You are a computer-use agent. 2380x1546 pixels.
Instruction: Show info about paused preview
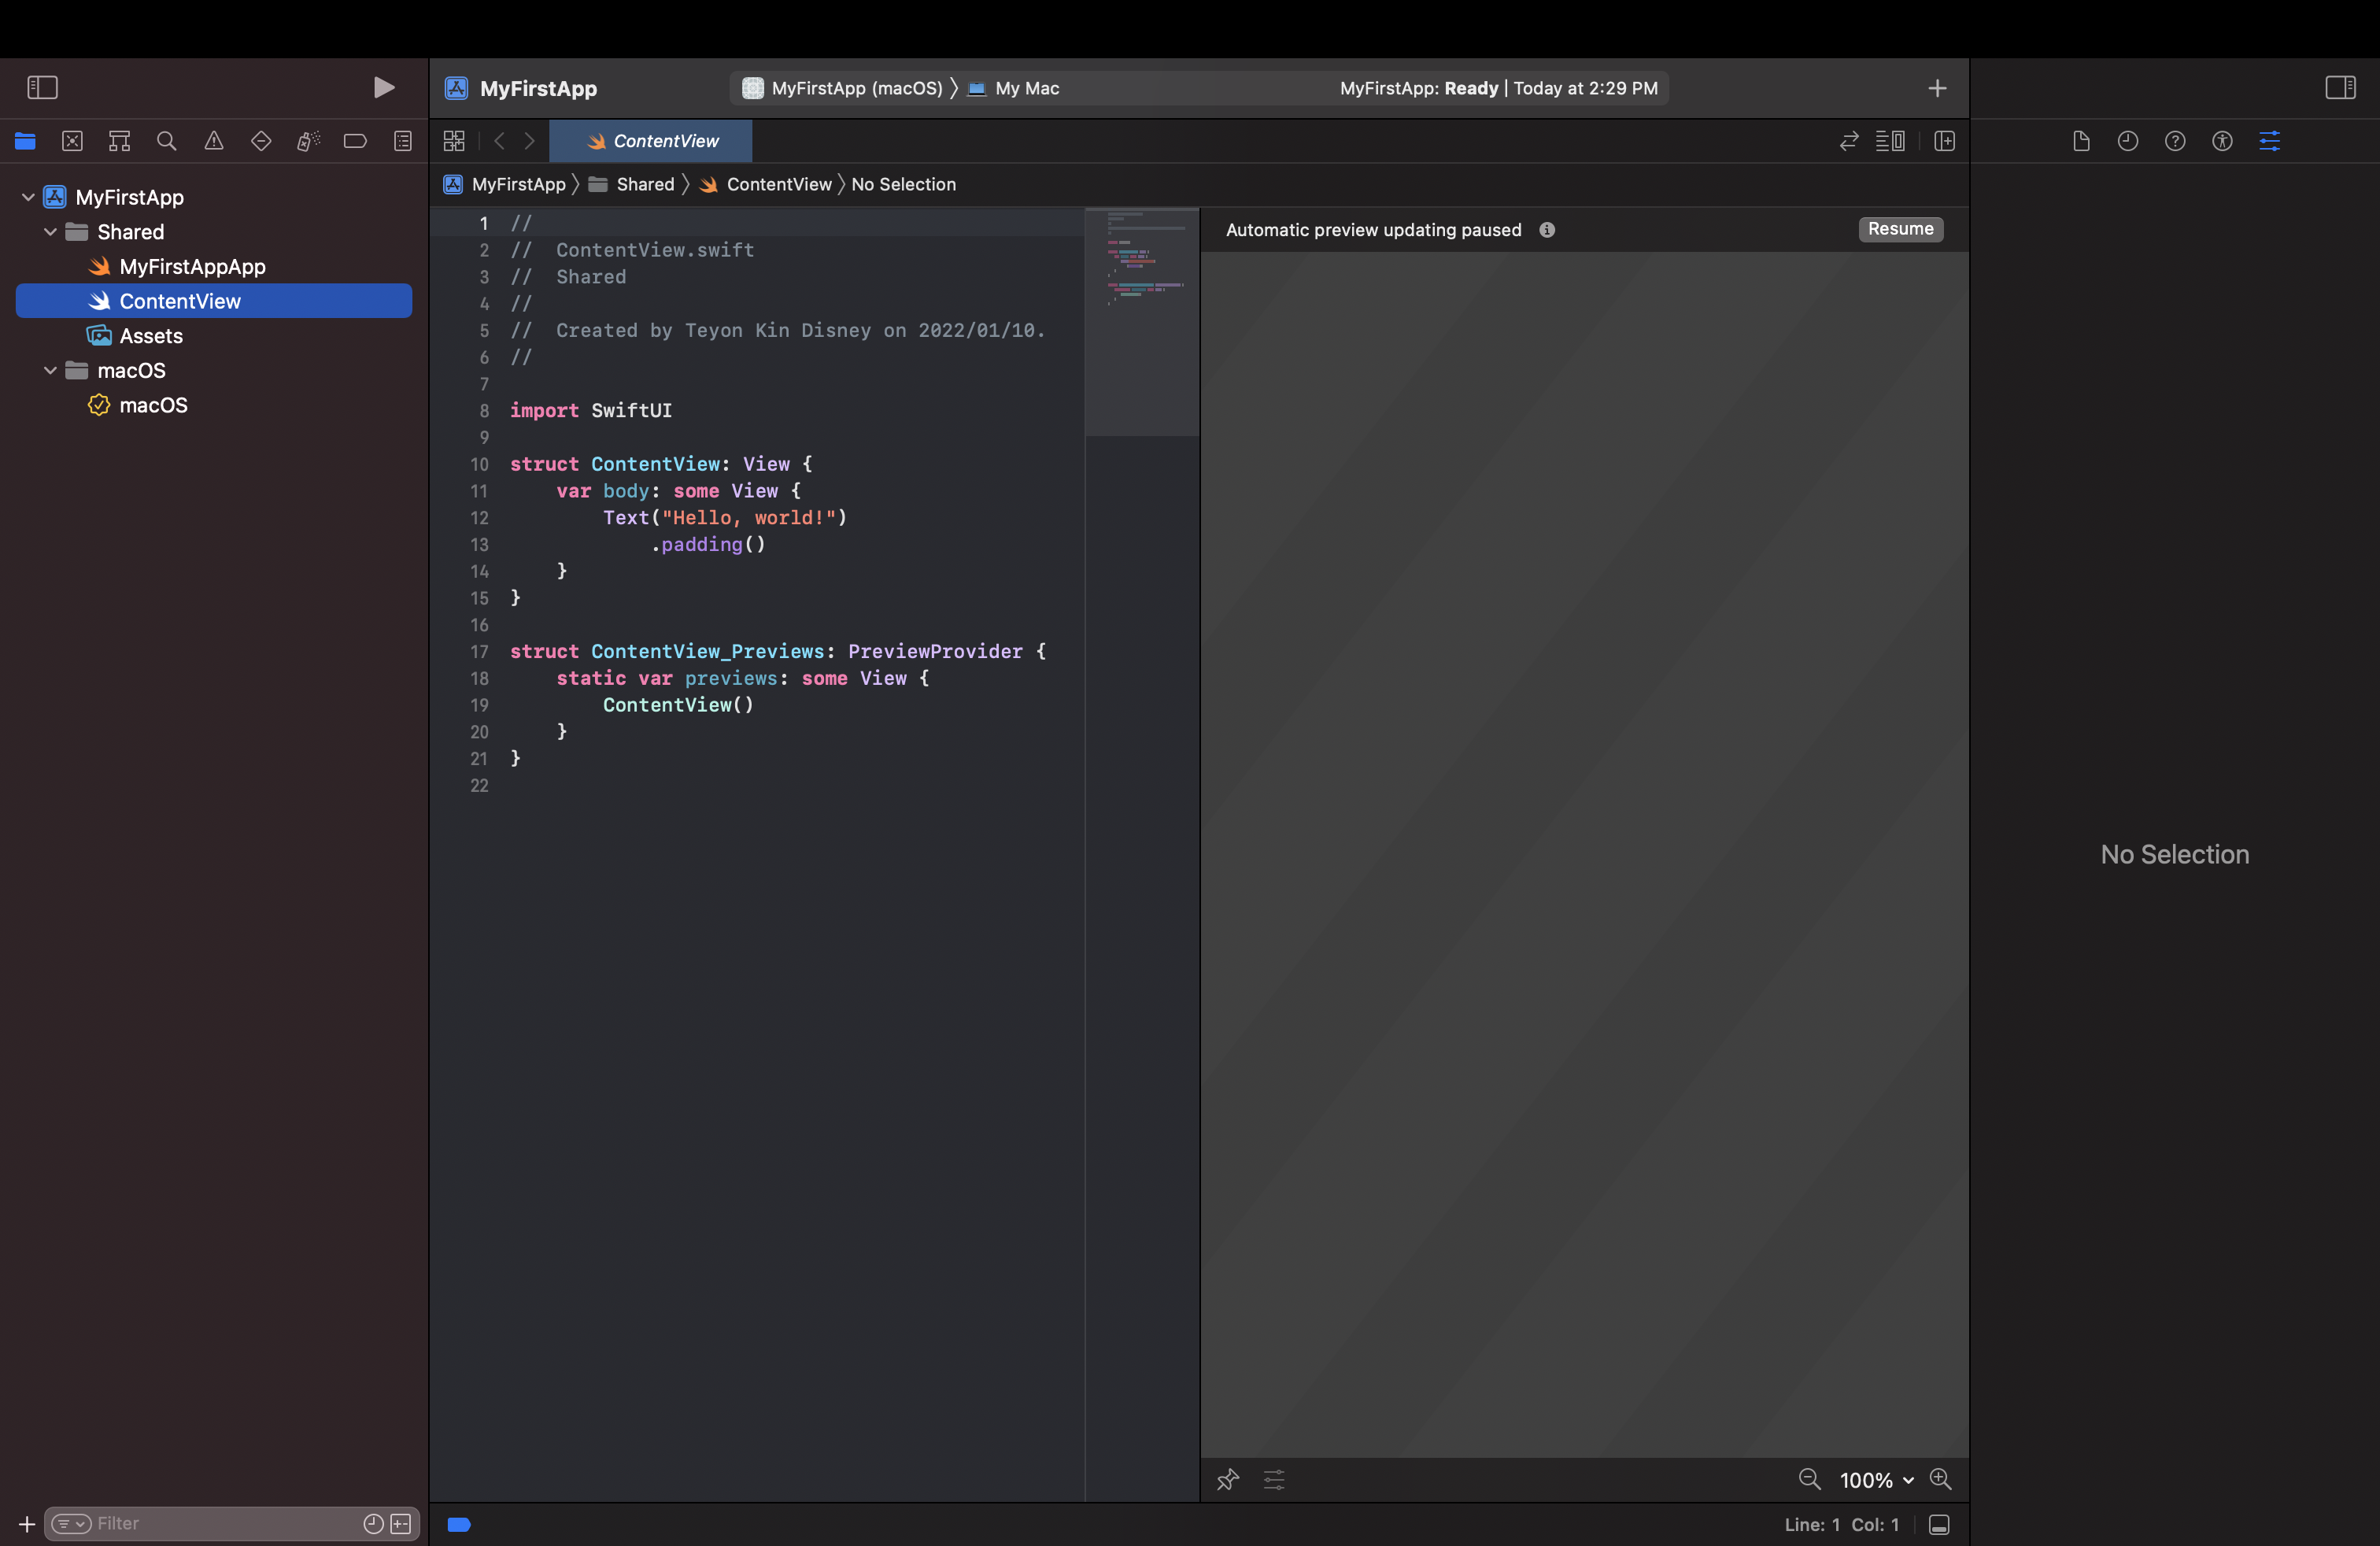click(1547, 230)
